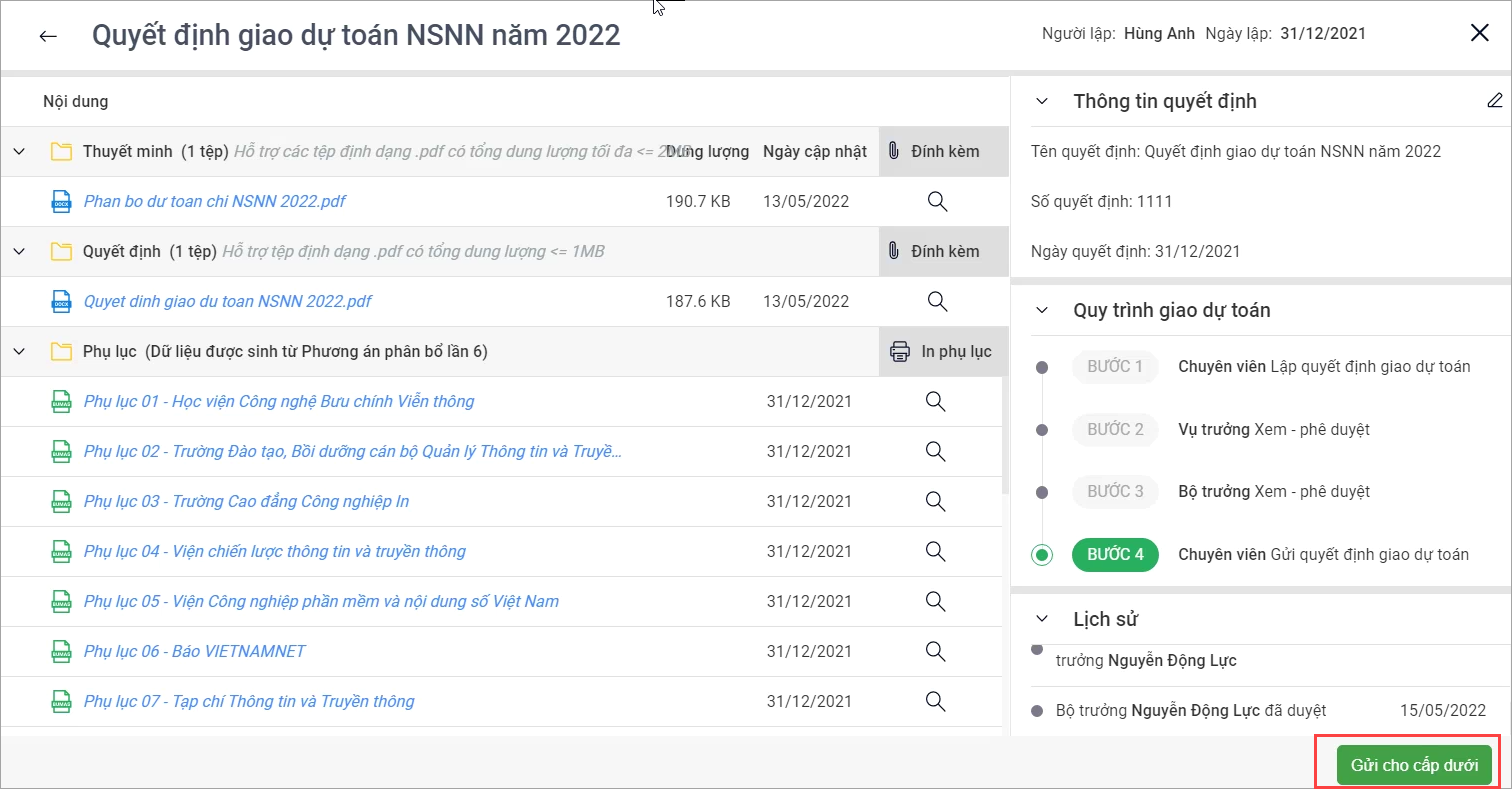This screenshot has height=789, width=1512.
Task: Collapse the Quyết định folder section
Action: coord(19,251)
